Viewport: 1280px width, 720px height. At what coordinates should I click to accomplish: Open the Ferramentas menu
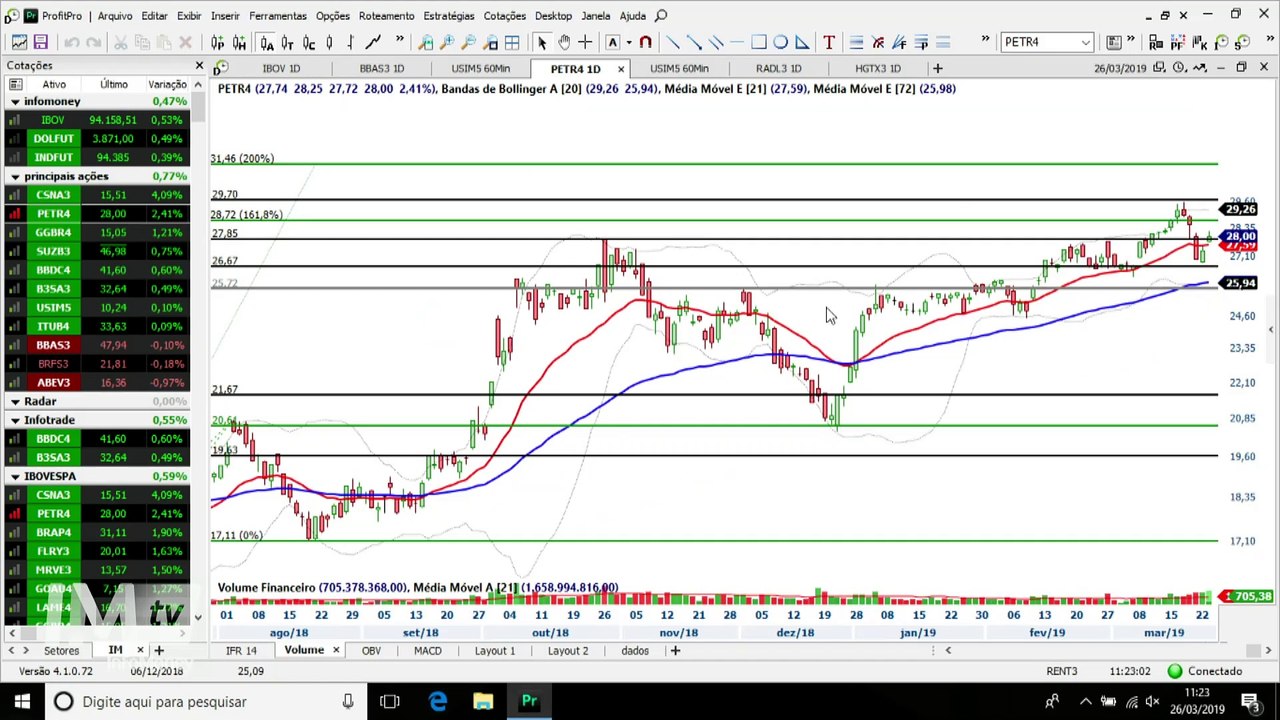[x=278, y=16]
